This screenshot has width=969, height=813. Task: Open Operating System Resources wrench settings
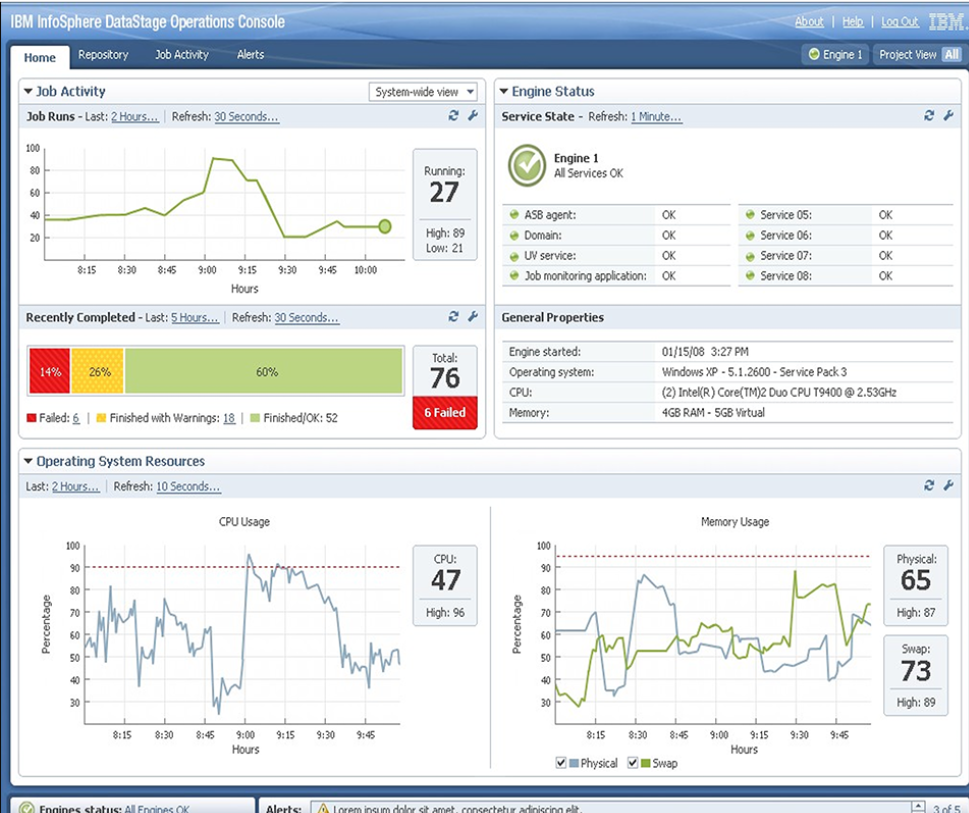coord(949,486)
